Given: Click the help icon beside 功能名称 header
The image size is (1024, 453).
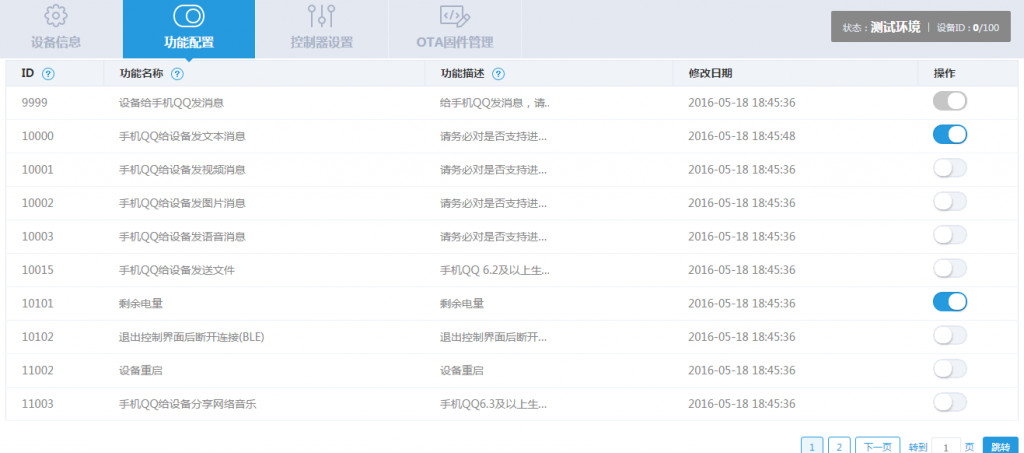Looking at the screenshot, I should click(x=177, y=74).
